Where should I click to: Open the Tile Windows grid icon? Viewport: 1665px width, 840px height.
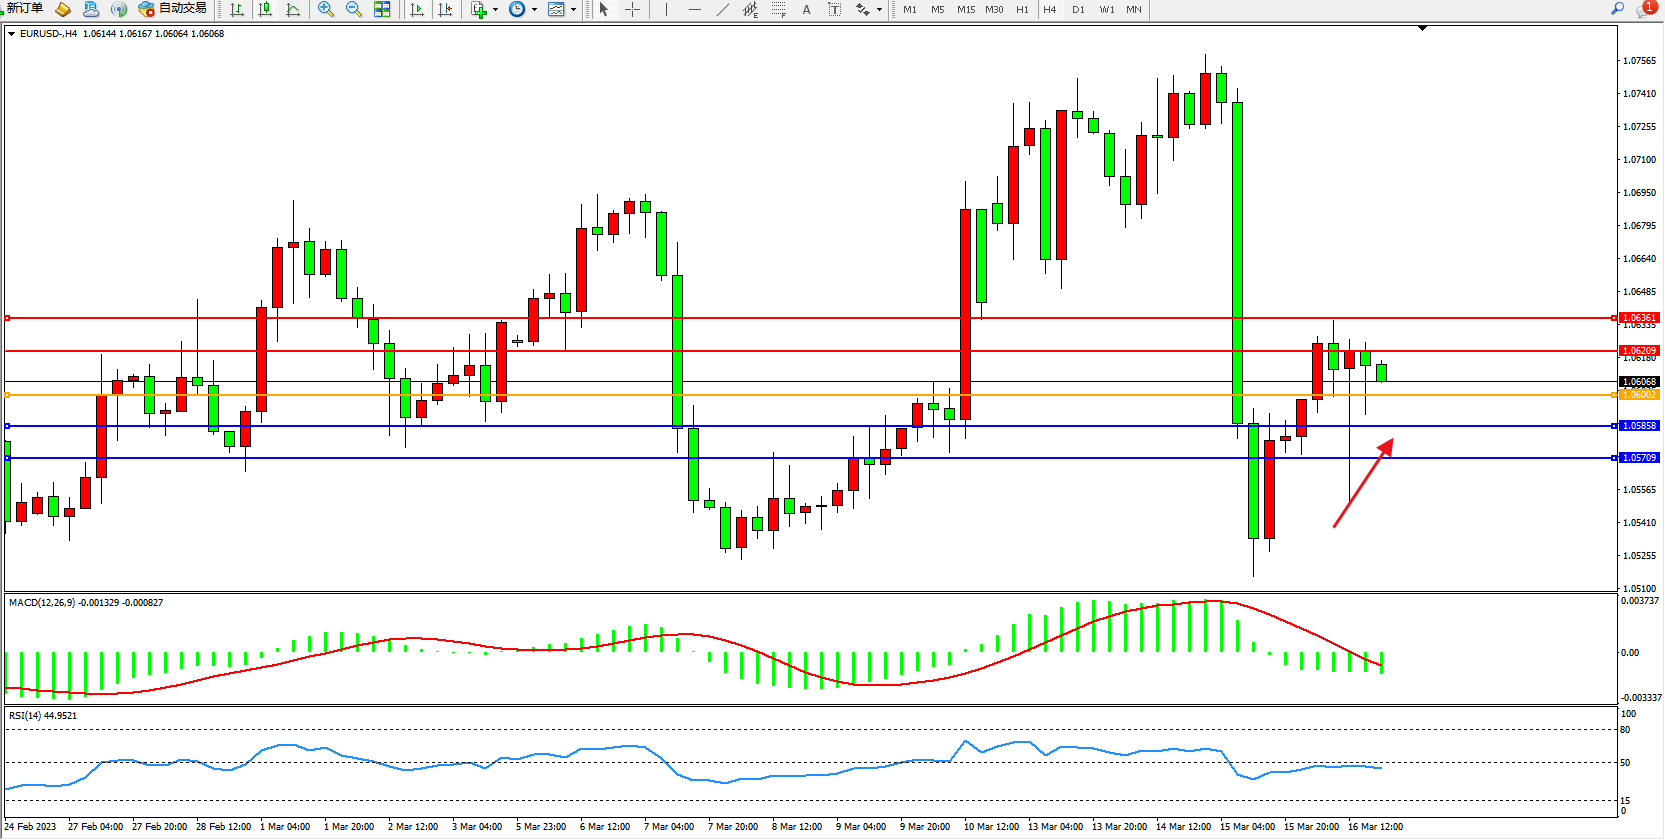(382, 9)
